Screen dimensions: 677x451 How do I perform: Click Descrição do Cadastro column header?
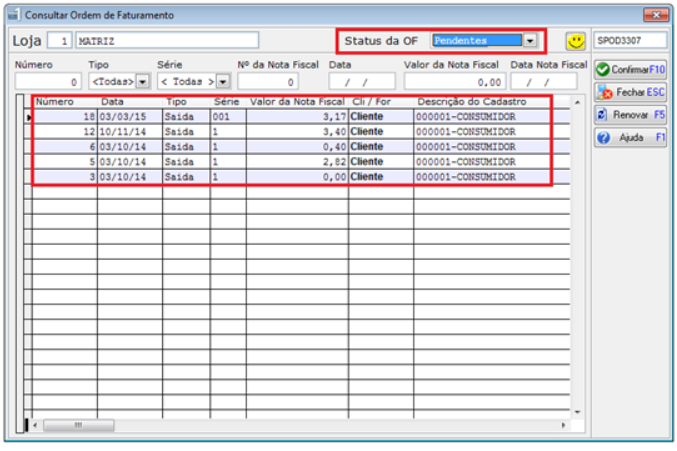coord(472,102)
